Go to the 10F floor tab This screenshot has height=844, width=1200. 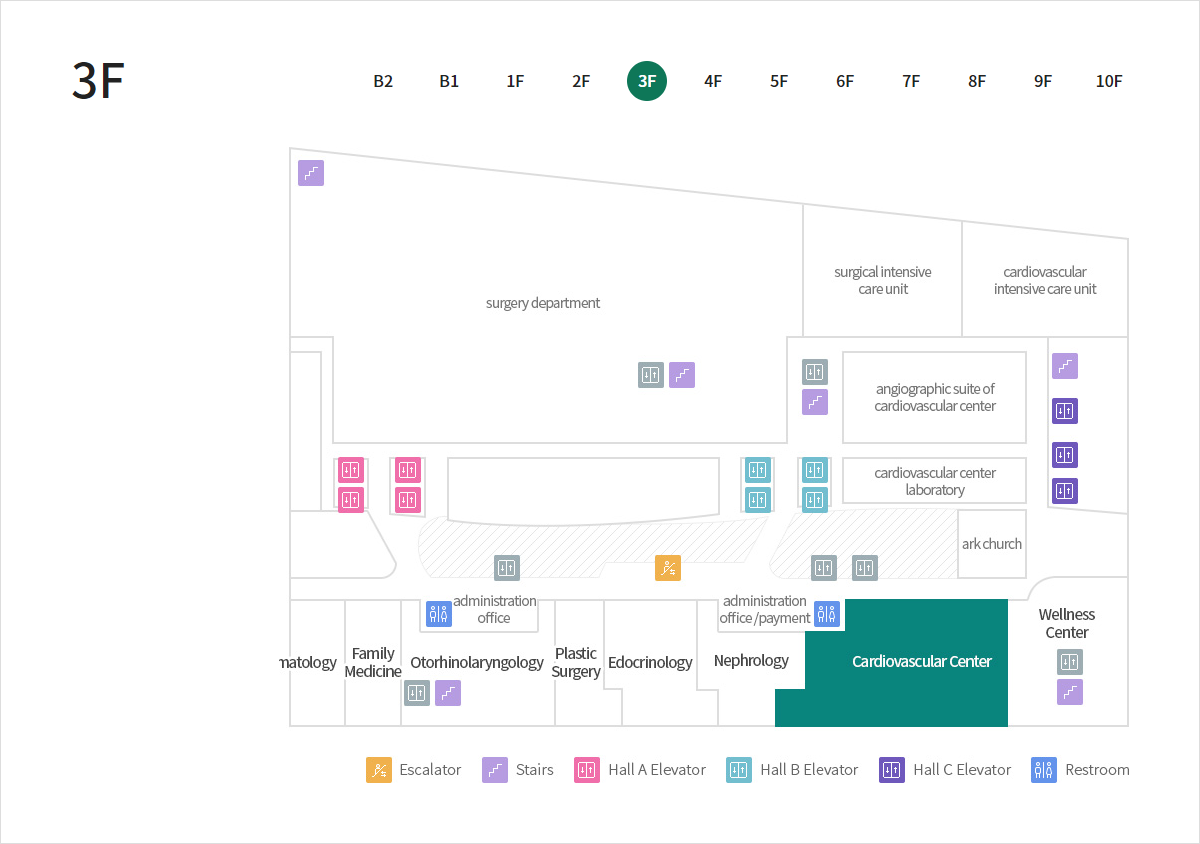1109,82
